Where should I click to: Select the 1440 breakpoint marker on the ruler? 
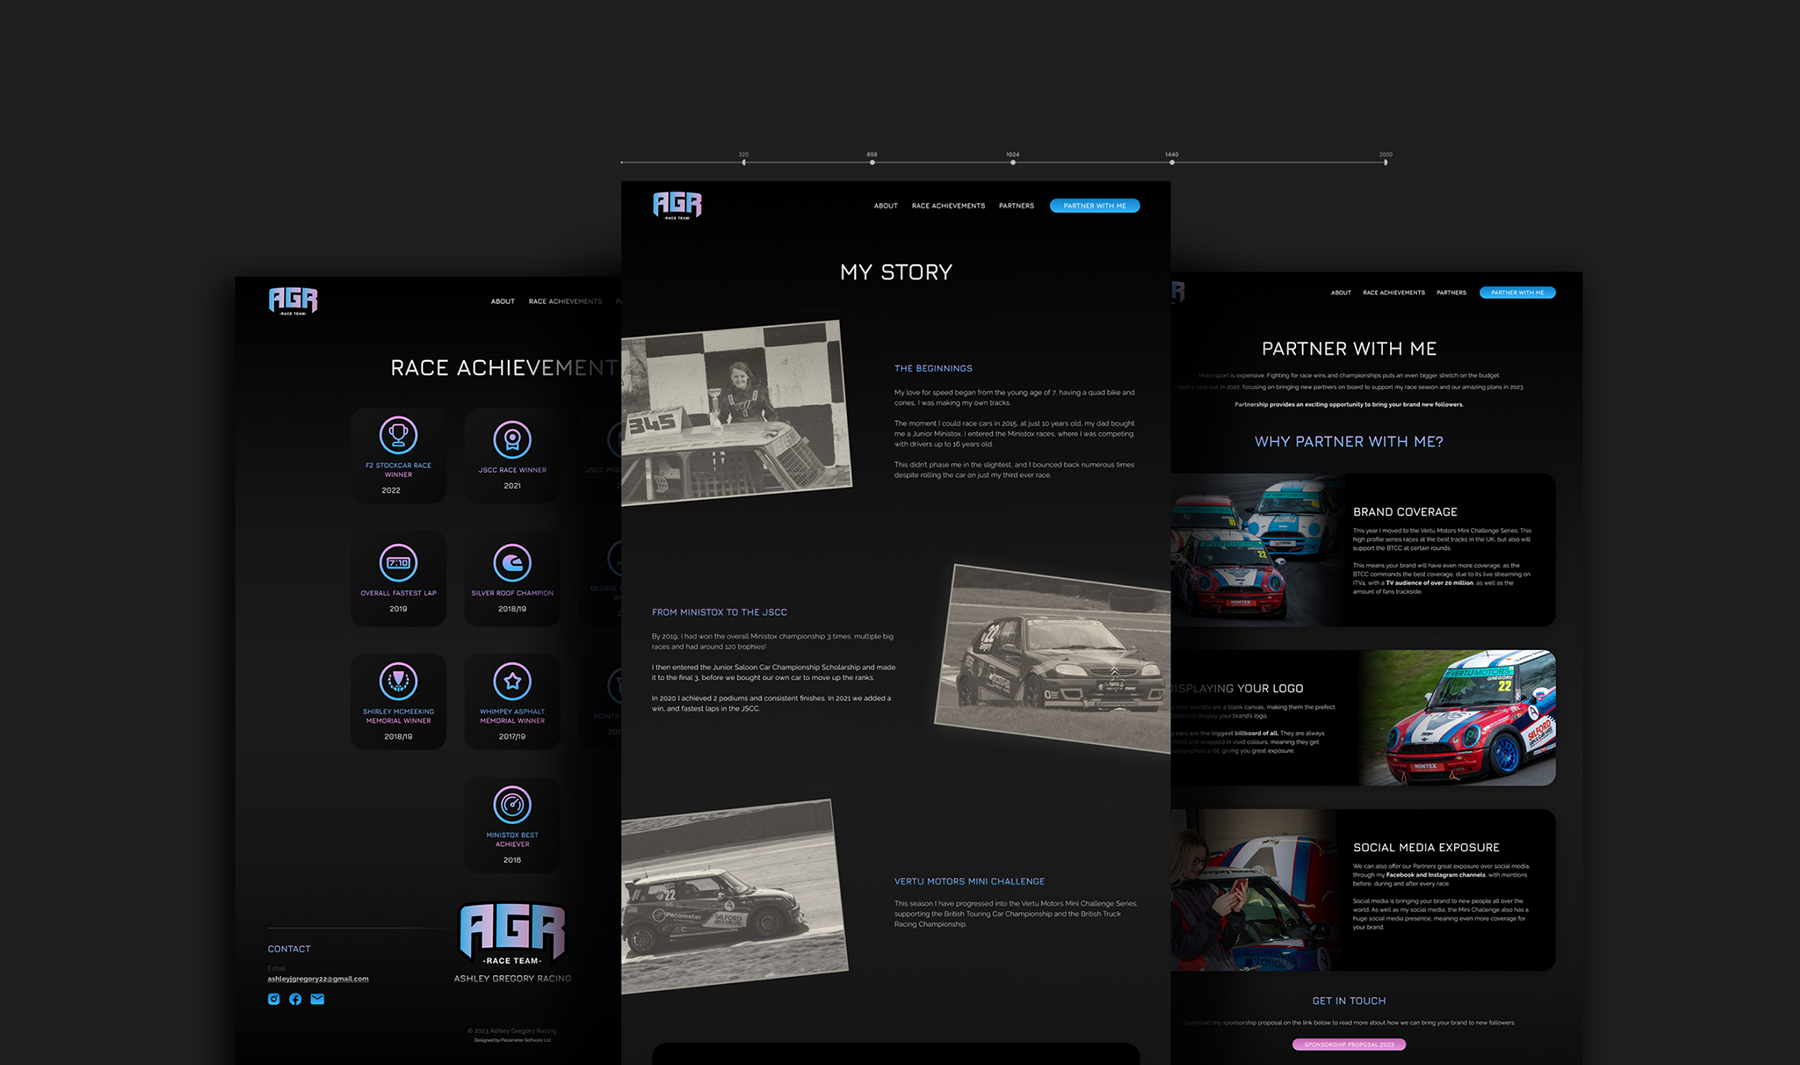1172,162
